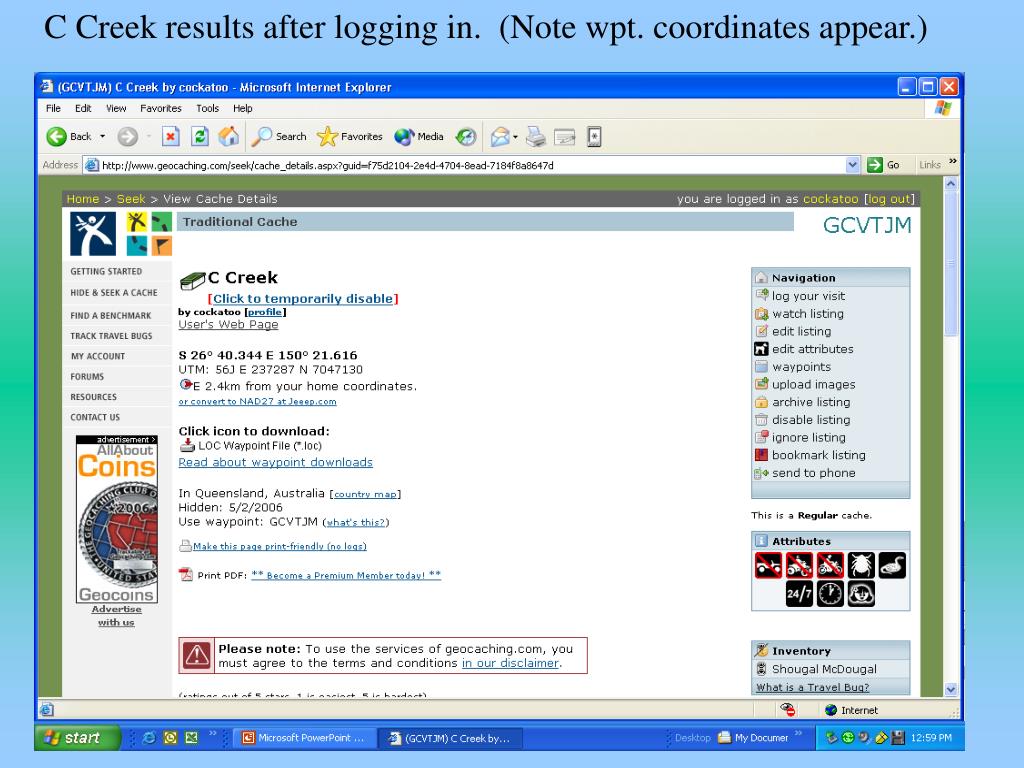
Task: Expand Desktop toolbar overflow chevron
Action: coord(798,734)
